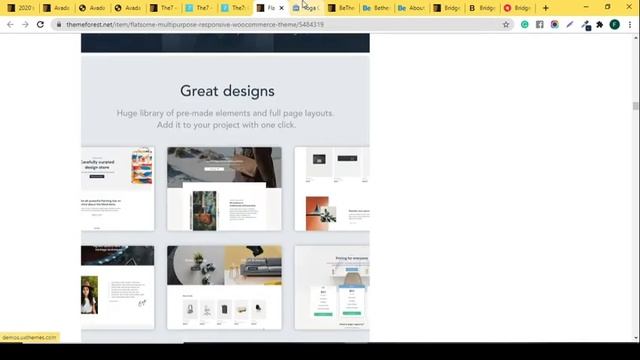
Task: Click the 'Great designs' heading
Action: (x=227, y=91)
